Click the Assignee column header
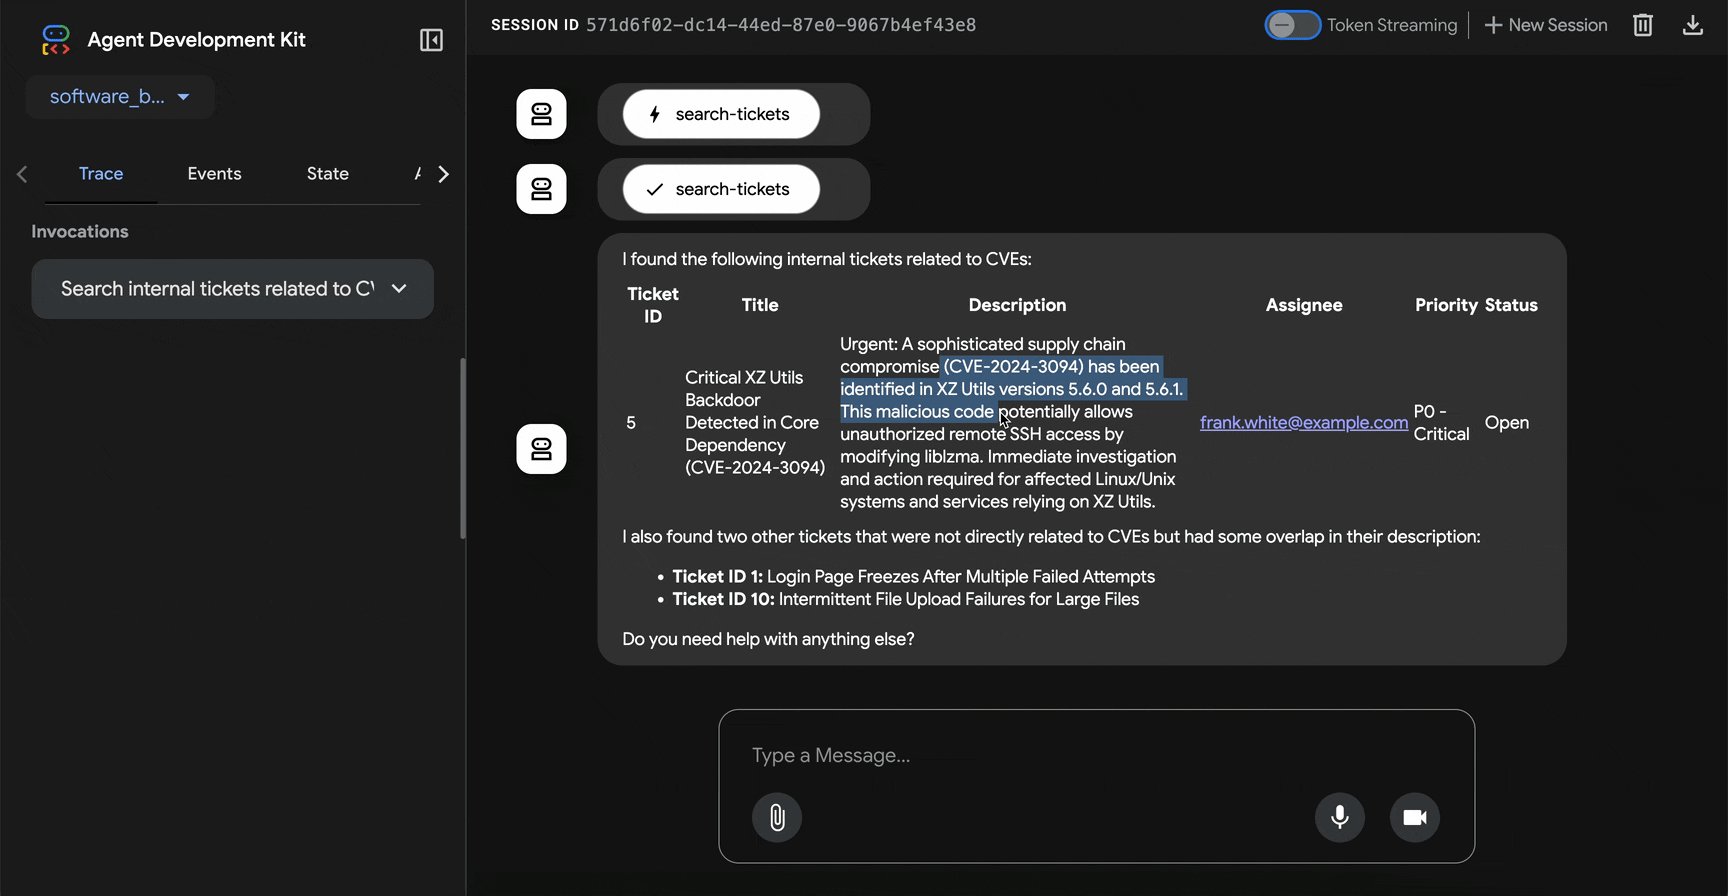The height and width of the screenshot is (896, 1728). click(1304, 305)
